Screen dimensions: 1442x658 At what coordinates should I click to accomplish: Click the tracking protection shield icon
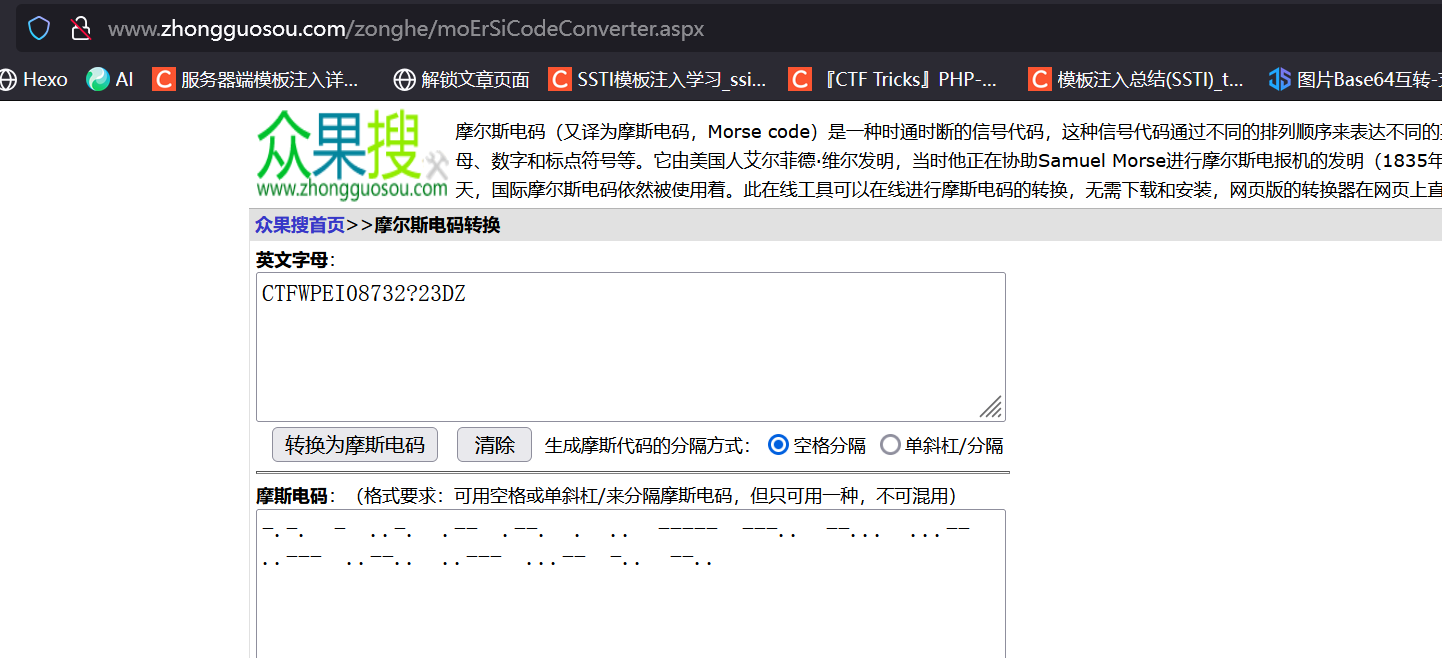39,27
